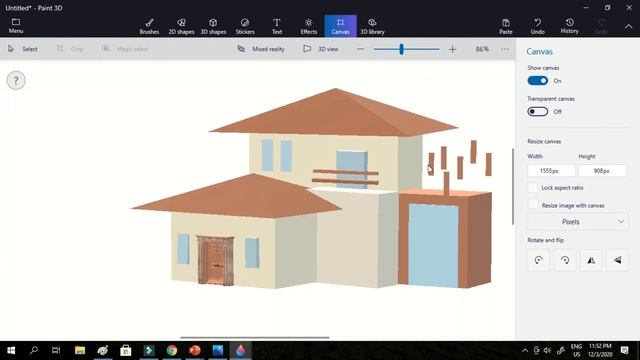This screenshot has height=360, width=640.
Task: Click the Crop tool
Action: [x=70, y=49]
